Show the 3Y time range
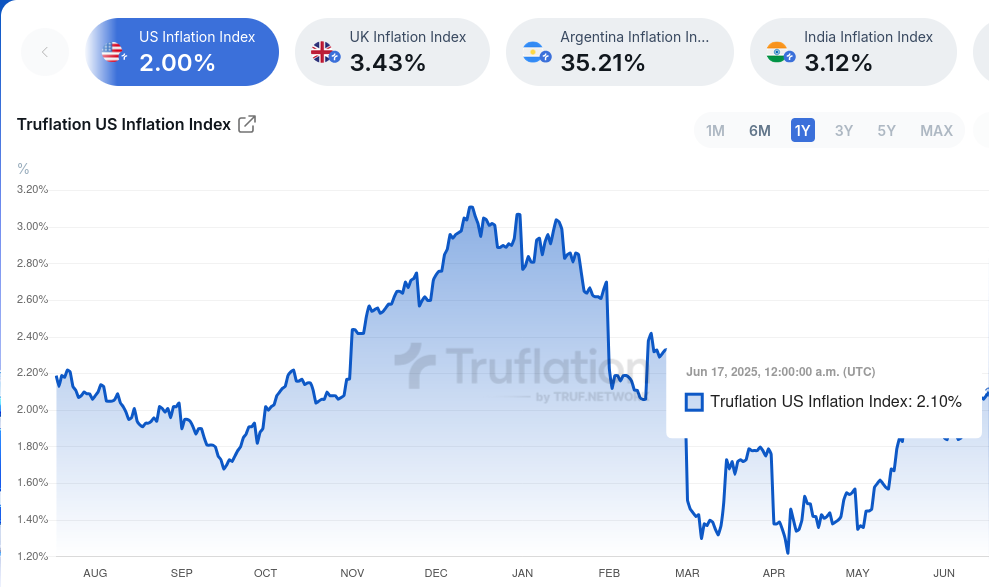Image resolution: width=989 pixels, height=587 pixels. tap(844, 131)
